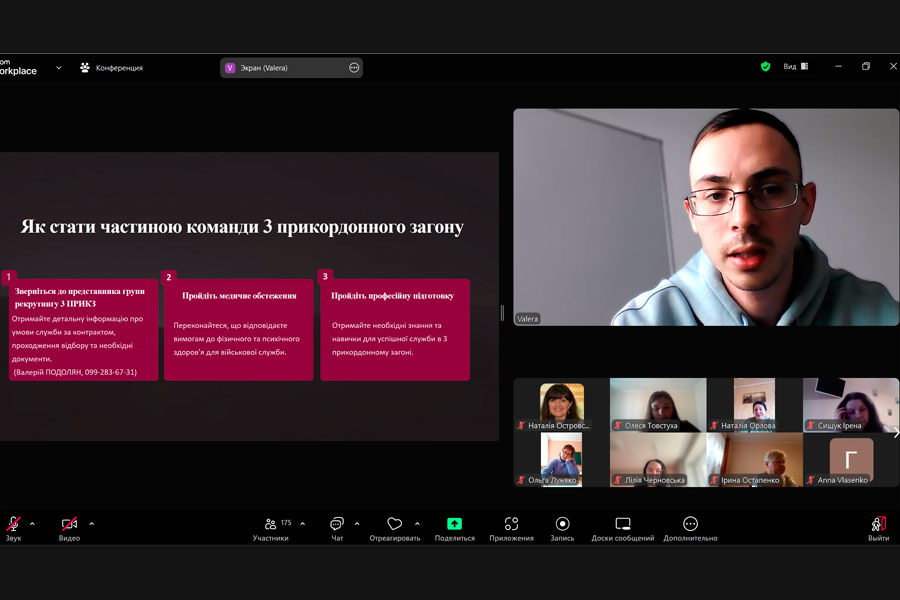
Task: Select Лілія Черновська participant thumbnail
Action: 658,460
